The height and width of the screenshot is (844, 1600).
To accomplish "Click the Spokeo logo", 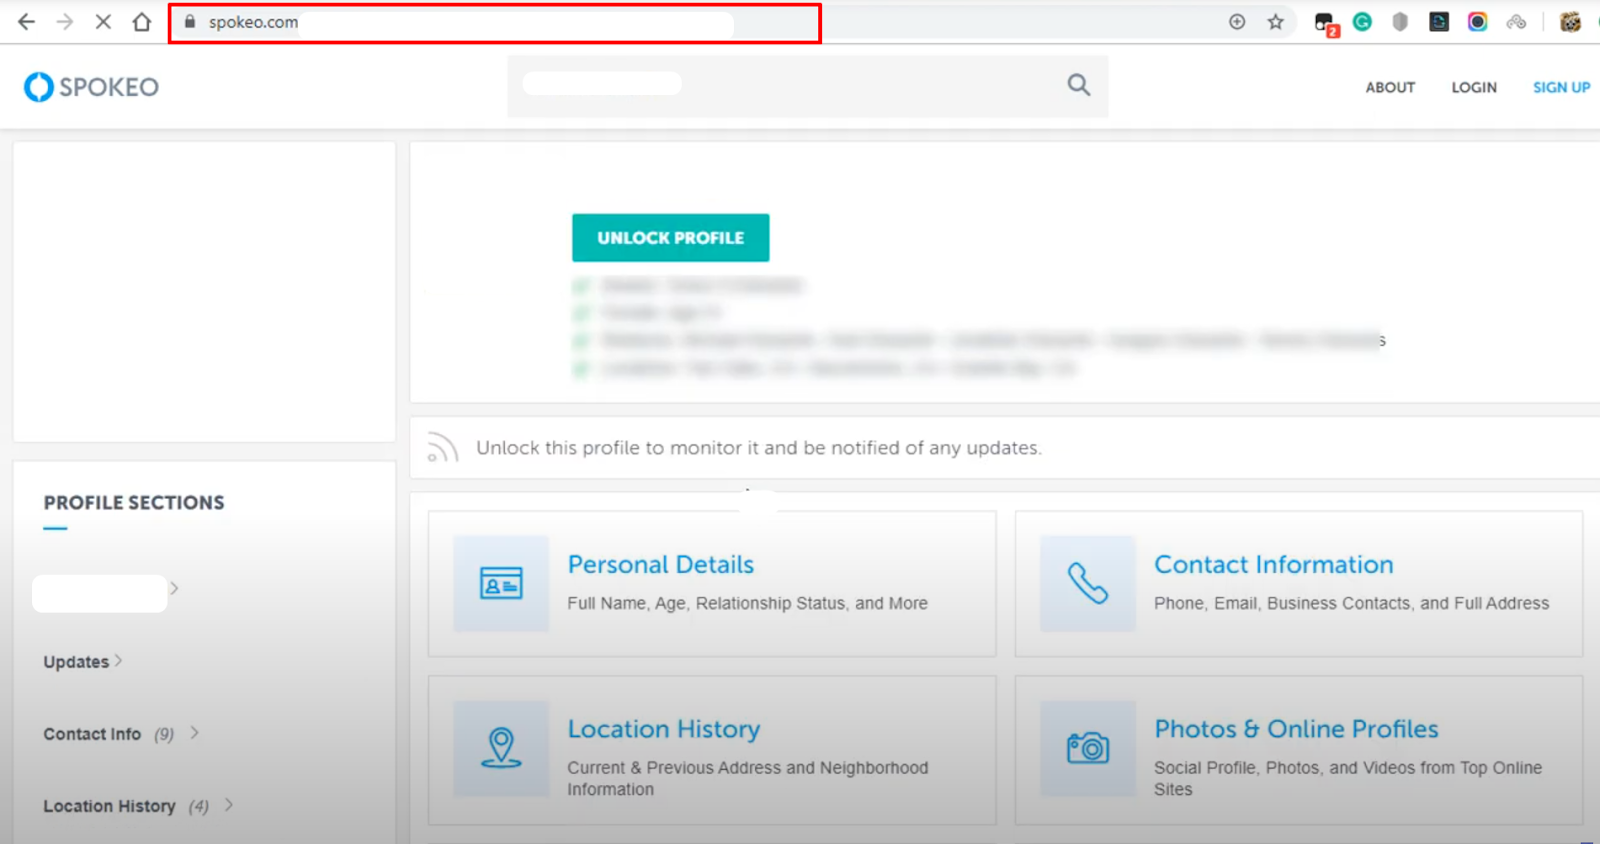I will click(x=92, y=87).
